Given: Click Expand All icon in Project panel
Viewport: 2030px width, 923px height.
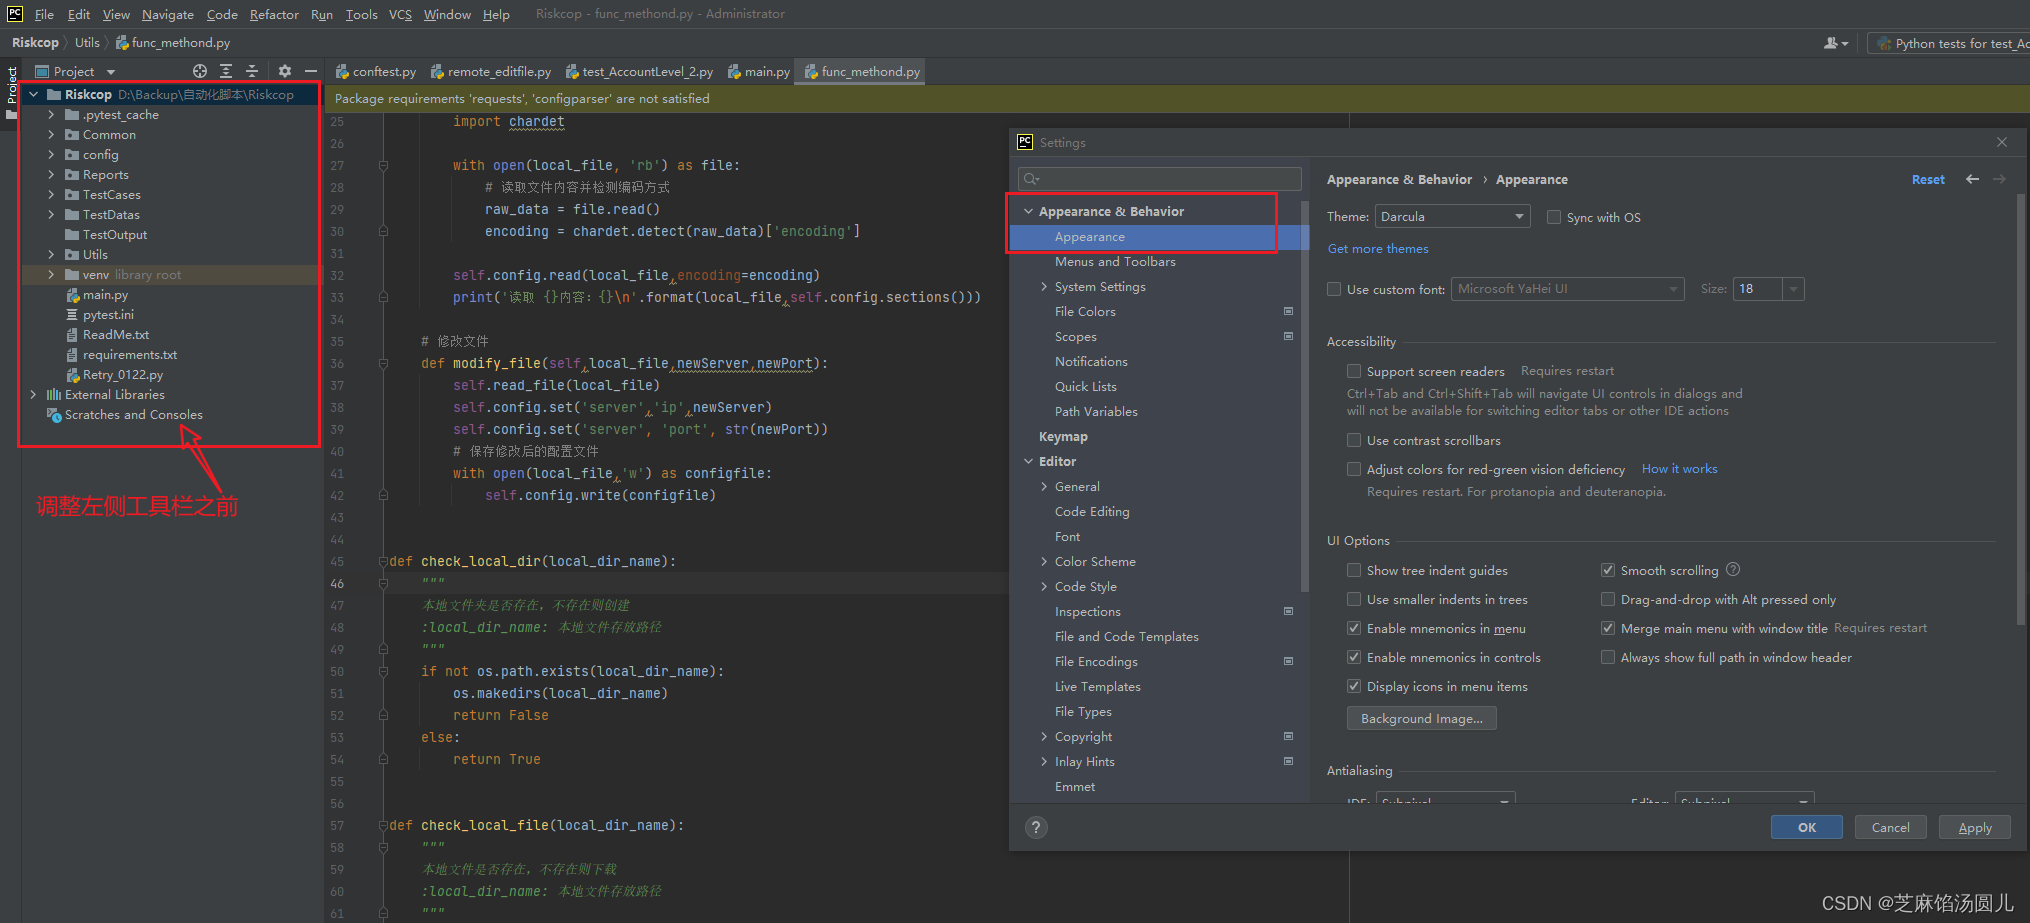Looking at the screenshot, I should point(226,71).
